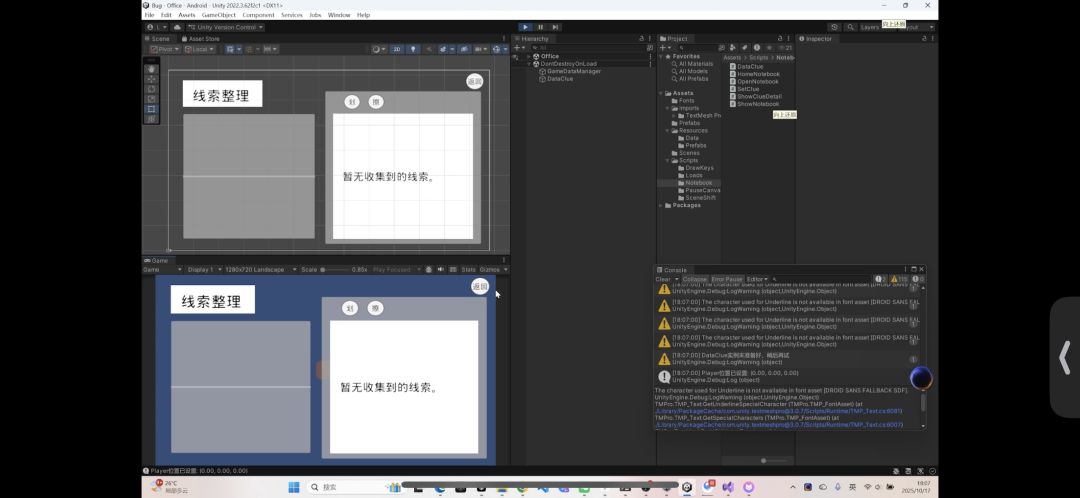Toggle Scene view lighting bulb icon
The height and width of the screenshot is (498, 1080).
click(414, 49)
